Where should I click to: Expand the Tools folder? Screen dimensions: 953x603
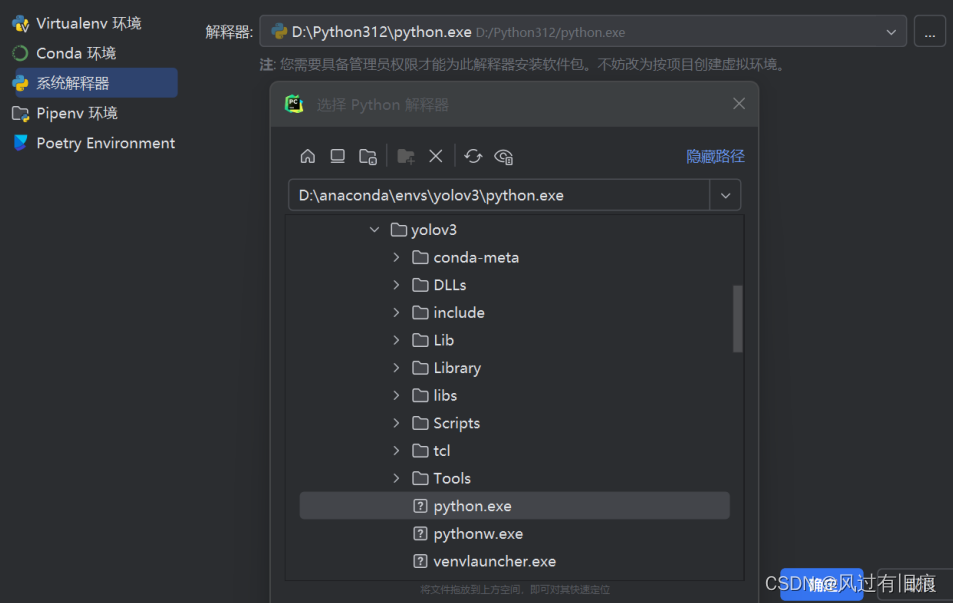[396, 478]
